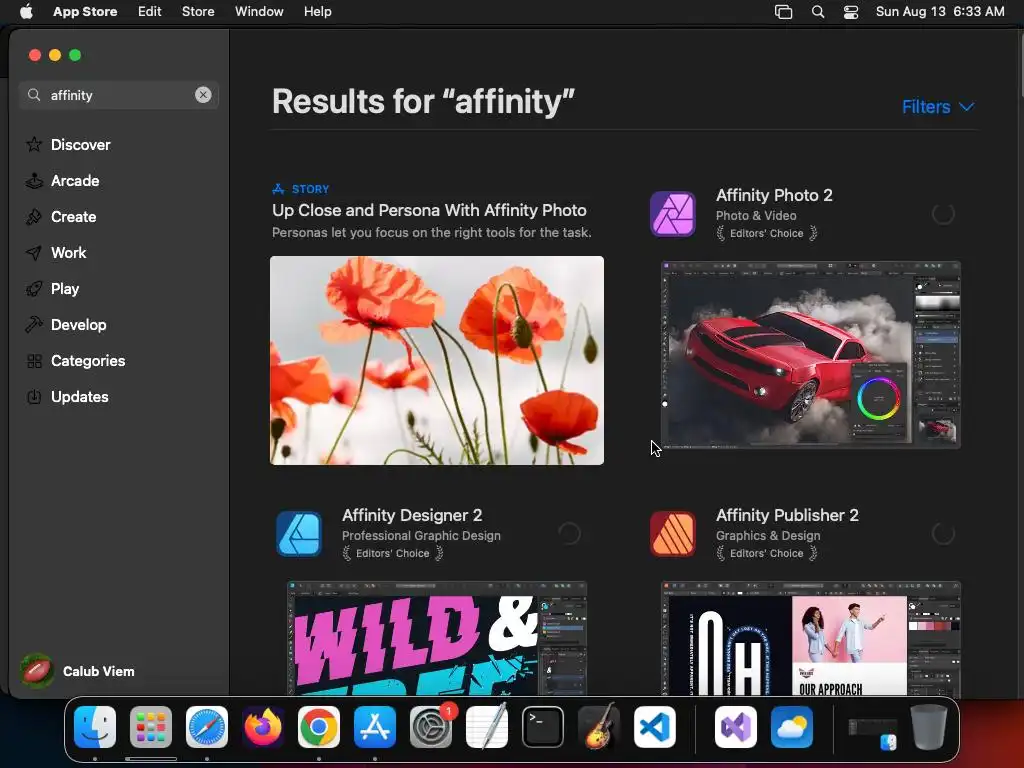Image resolution: width=1024 pixels, height=768 pixels.
Task: Open the Calub Viem account profile
Action: coord(77,671)
